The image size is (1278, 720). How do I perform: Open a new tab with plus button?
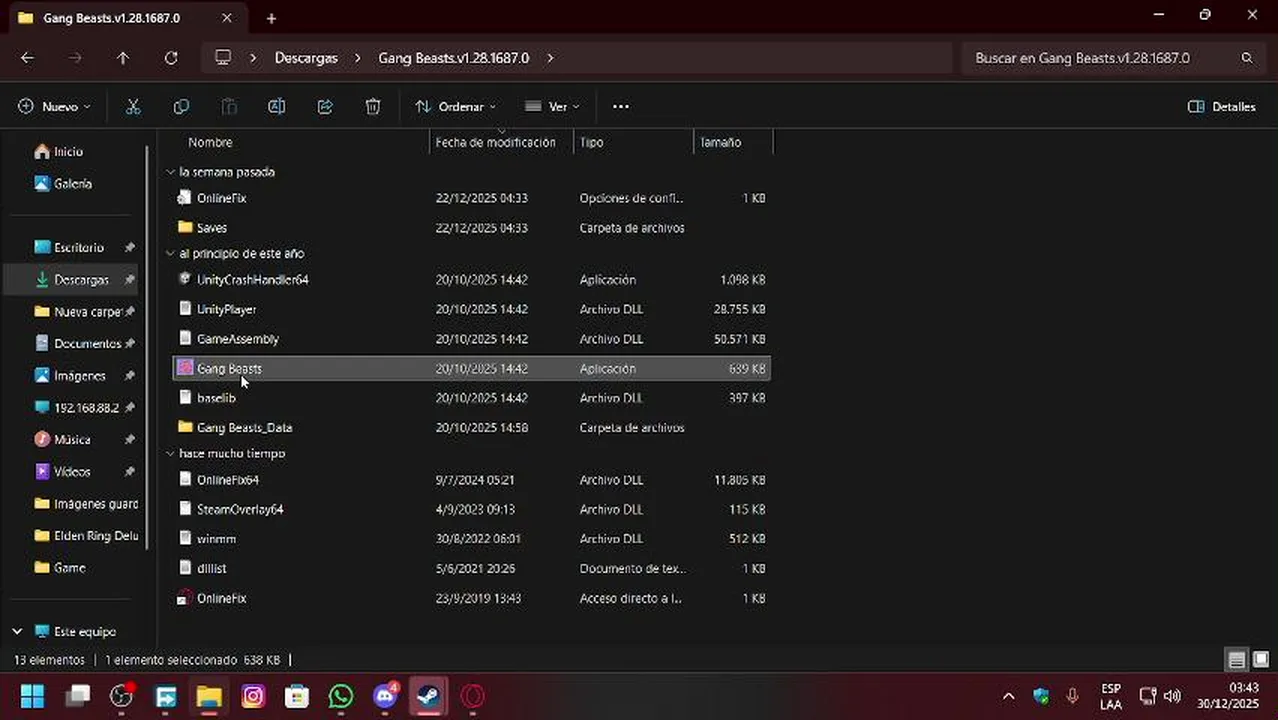pyautogui.click(x=271, y=18)
